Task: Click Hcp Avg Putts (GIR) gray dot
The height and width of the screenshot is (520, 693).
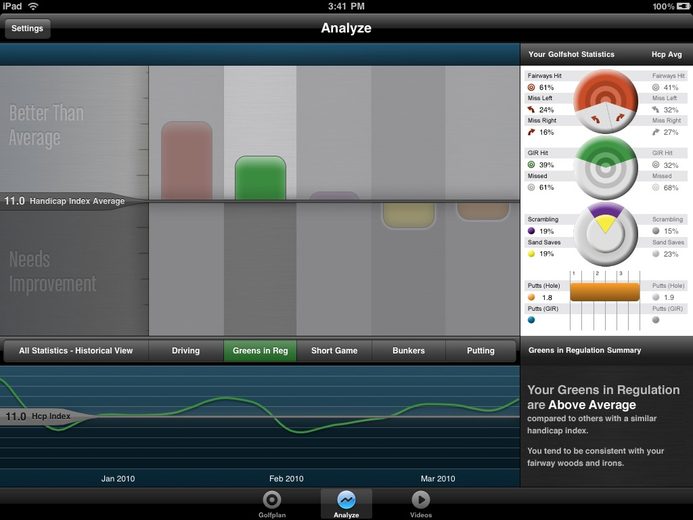Action: click(x=656, y=320)
